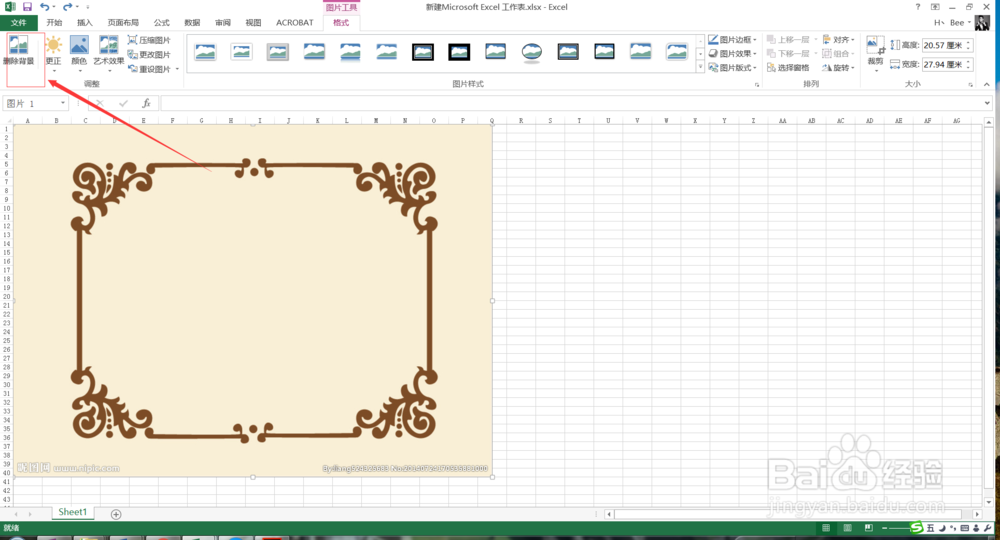Open the 图片版式 (Picture Layout) dropdown
The width and height of the screenshot is (1000, 540).
[x=732, y=68]
